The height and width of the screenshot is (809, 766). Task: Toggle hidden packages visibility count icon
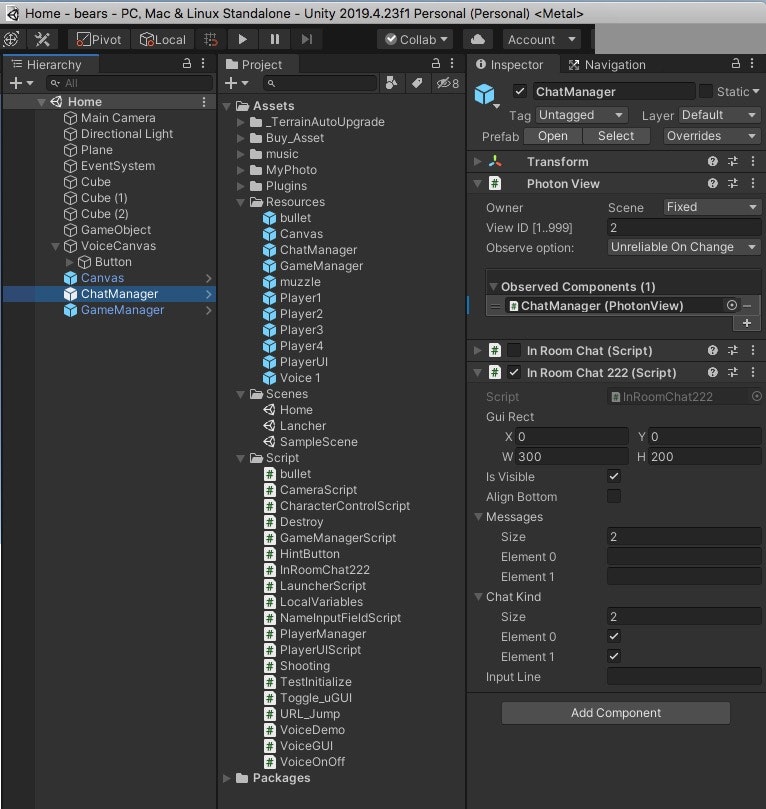pos(448,83)
